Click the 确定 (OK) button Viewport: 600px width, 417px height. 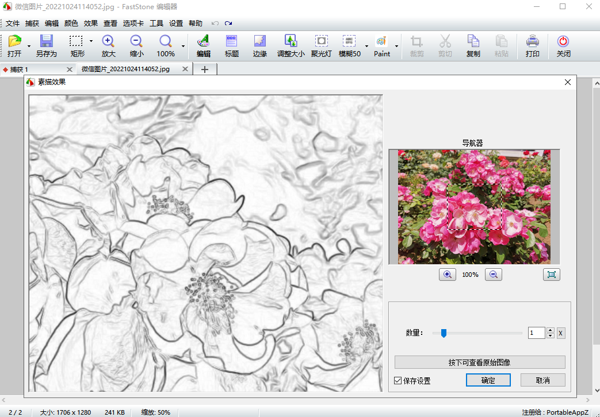point(488,381)
